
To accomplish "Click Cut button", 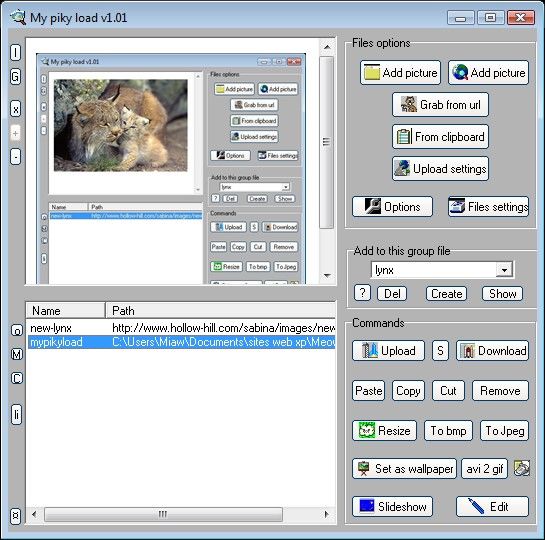I will click(448, 391).
